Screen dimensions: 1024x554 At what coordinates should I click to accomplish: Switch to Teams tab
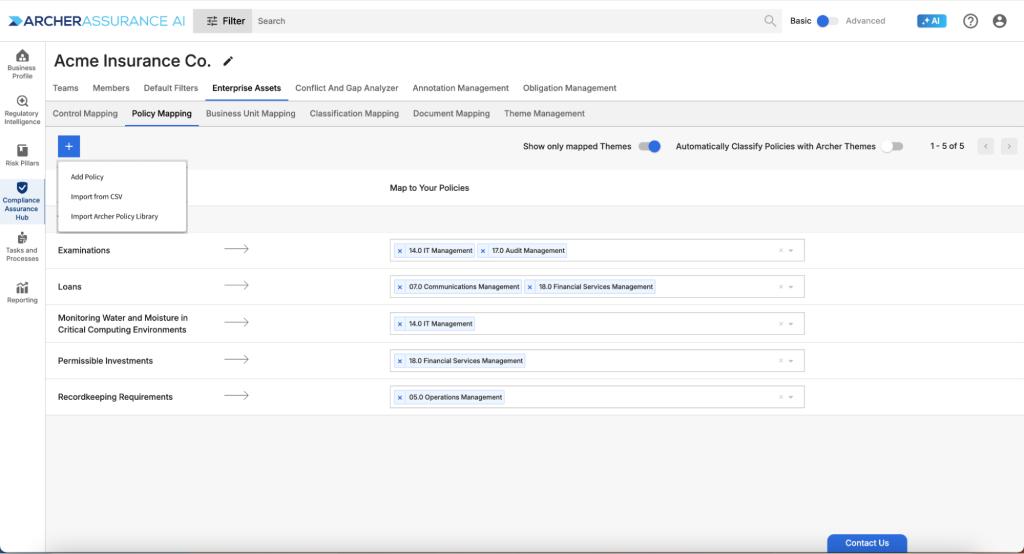65,88
